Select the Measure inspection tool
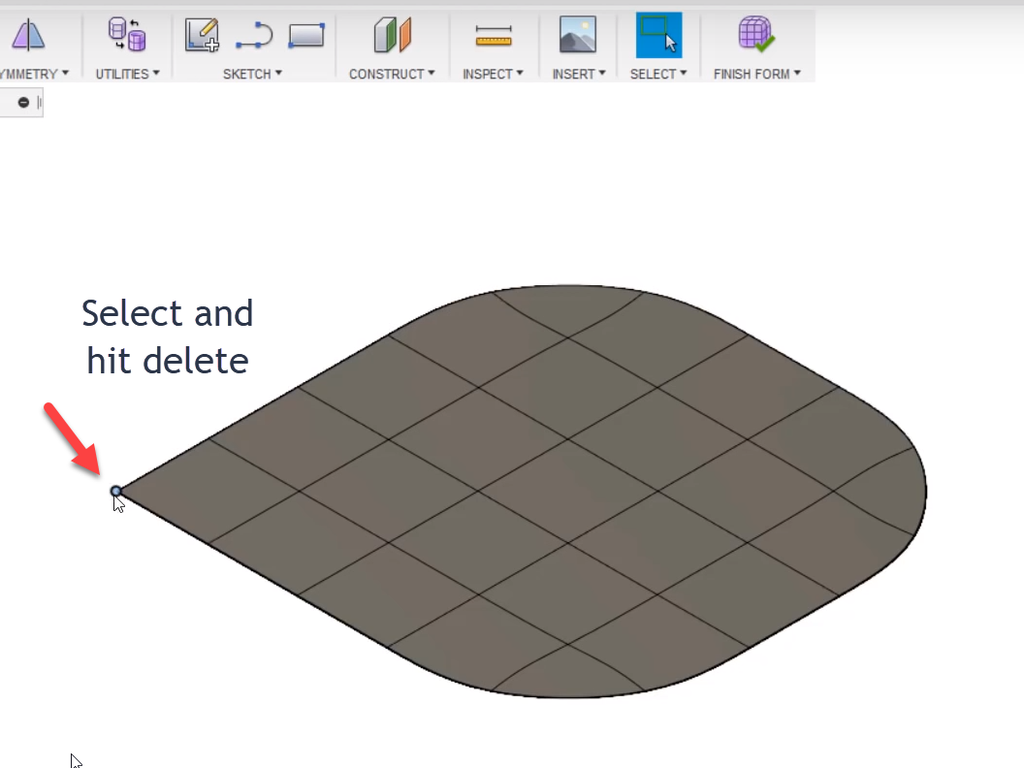Screen dimensions: 1024x768 (493, 34)
